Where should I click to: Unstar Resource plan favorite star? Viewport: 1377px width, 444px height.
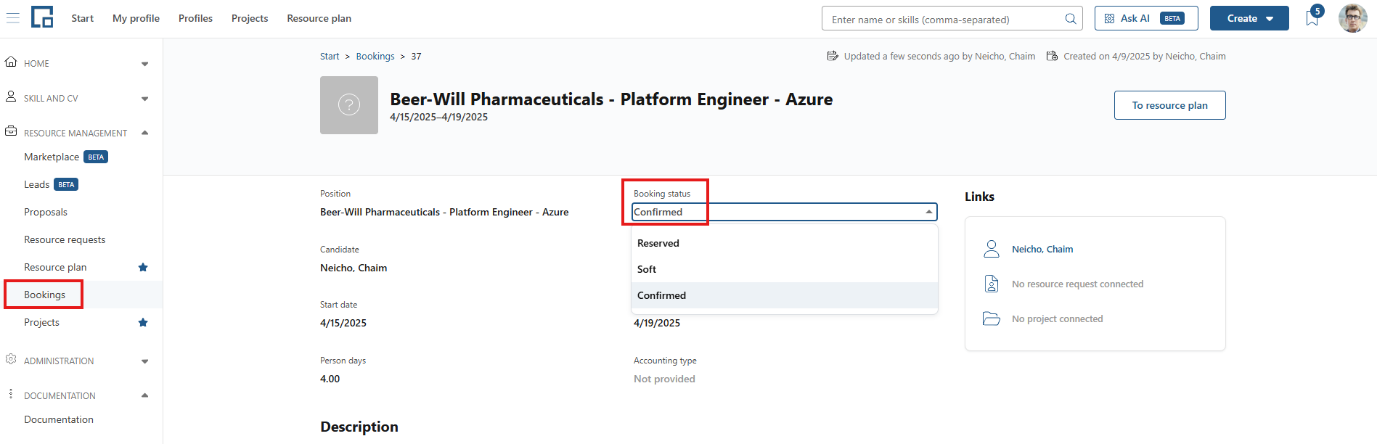coord(143,267)
